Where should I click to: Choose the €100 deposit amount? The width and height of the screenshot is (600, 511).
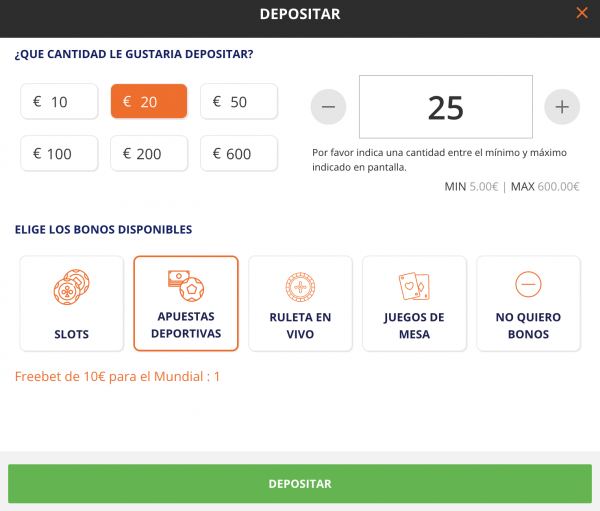(x=59, y=153)
